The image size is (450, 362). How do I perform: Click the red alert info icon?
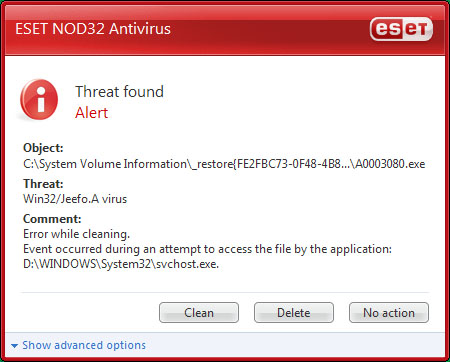point(39,99)
